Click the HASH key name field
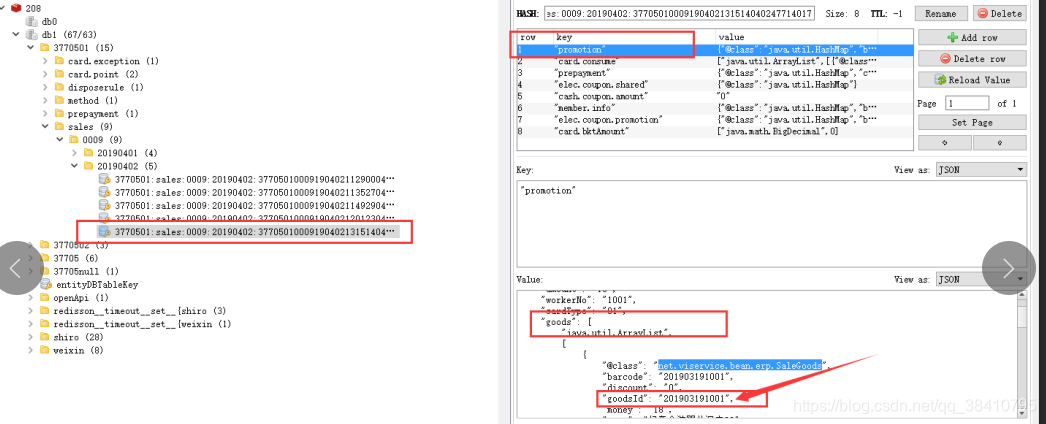 pos(680,13)
